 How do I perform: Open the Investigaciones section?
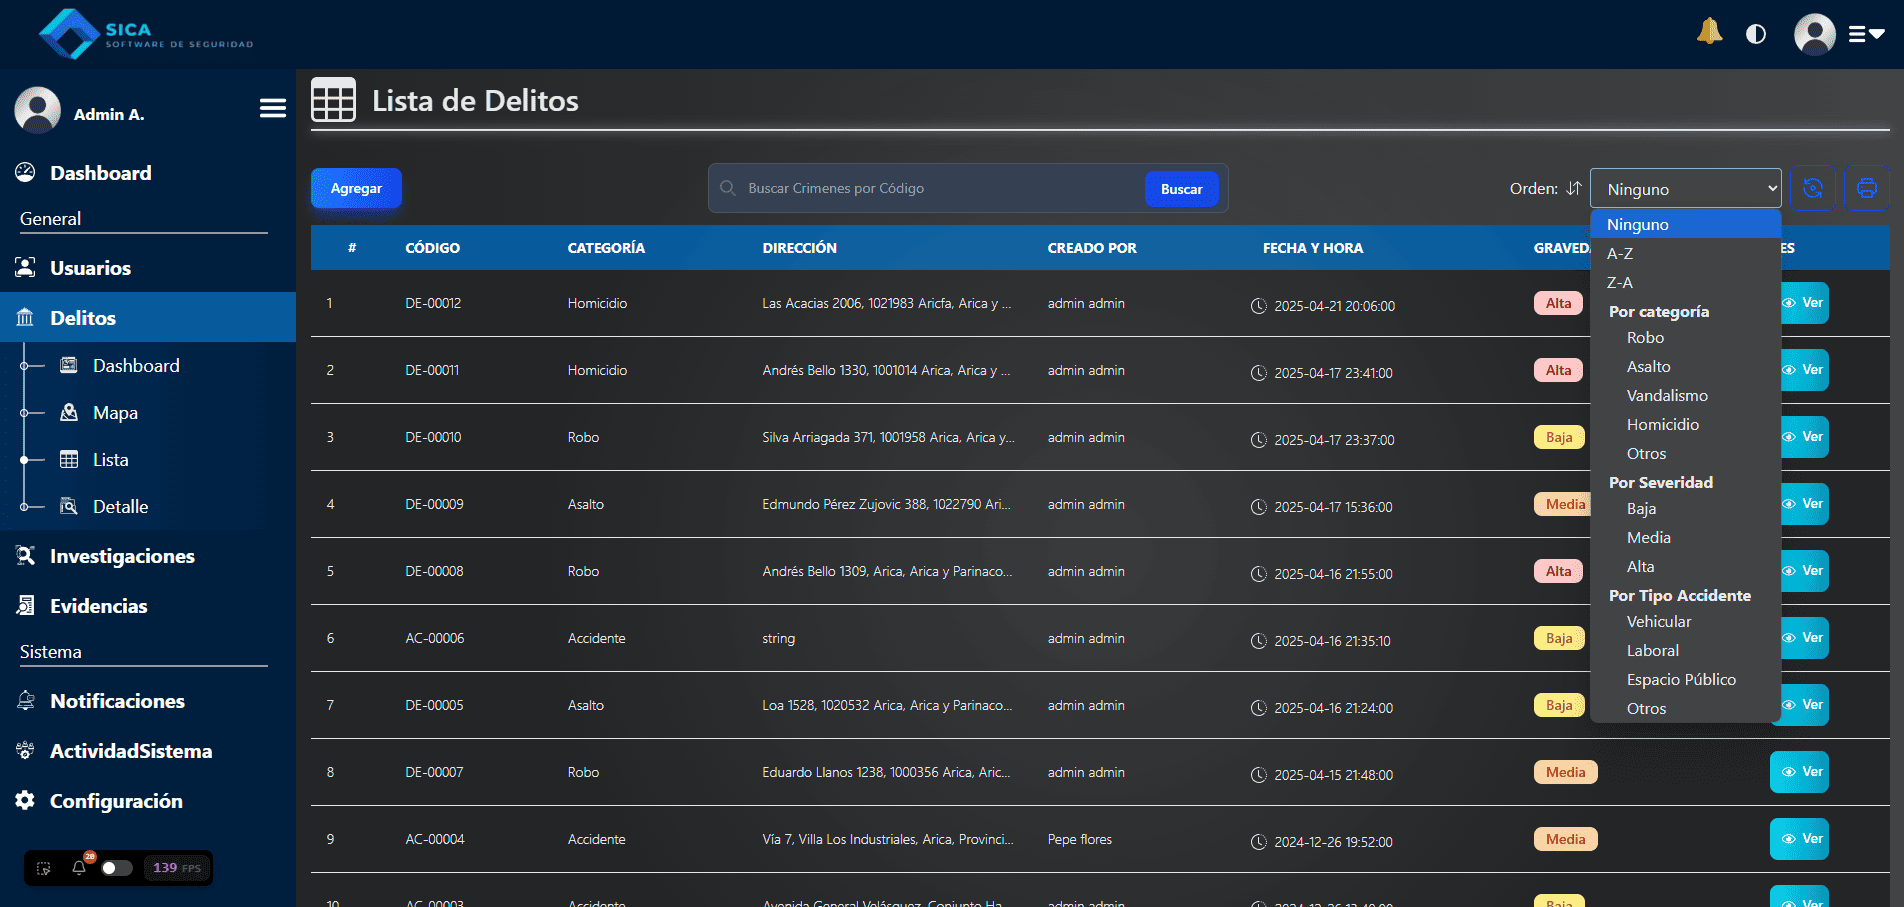(x=122, y=556)
